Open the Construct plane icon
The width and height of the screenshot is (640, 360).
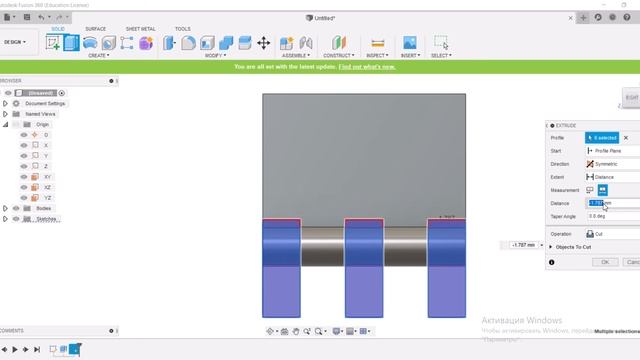(339, 43)
